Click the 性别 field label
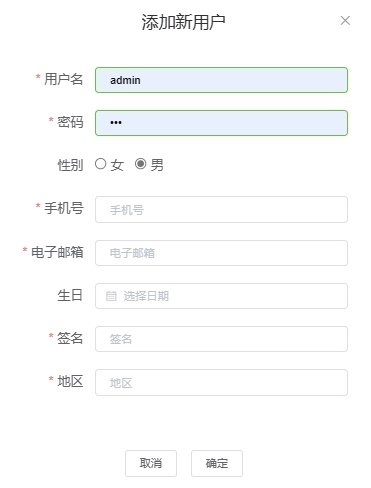 click(x=70, y=165)
